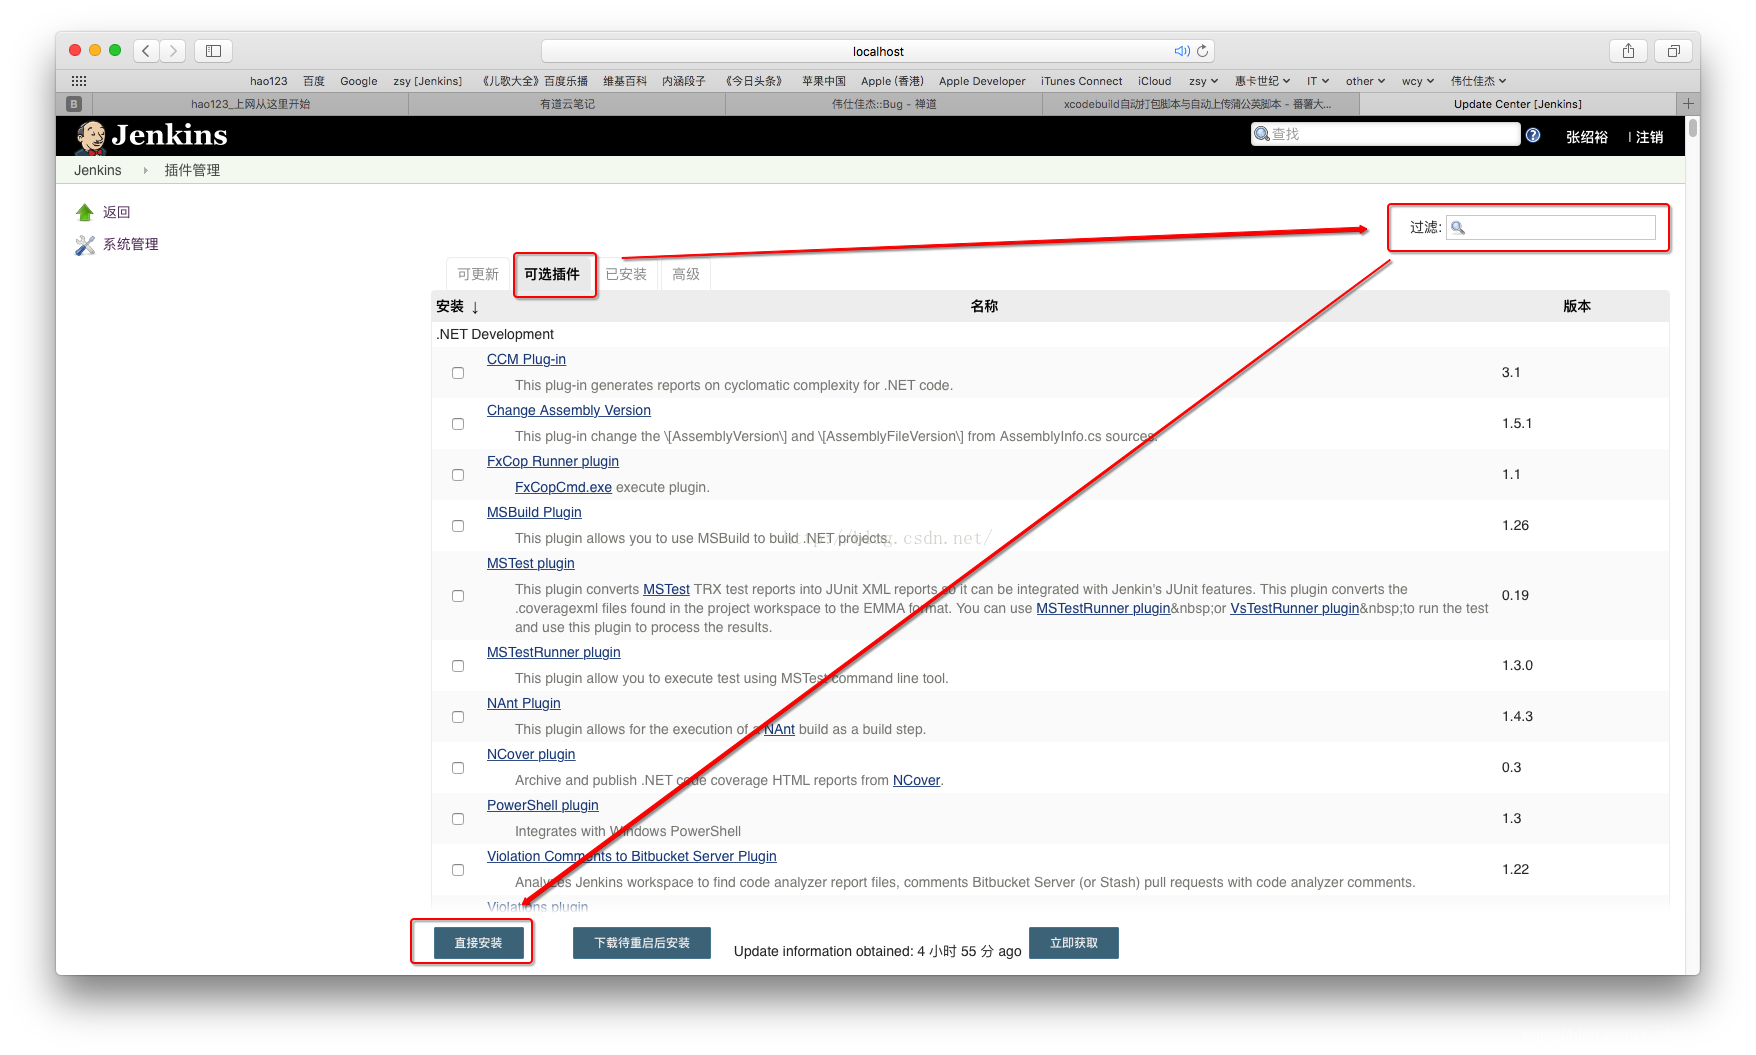Go back with Safari's back arrow

(146, 51)
